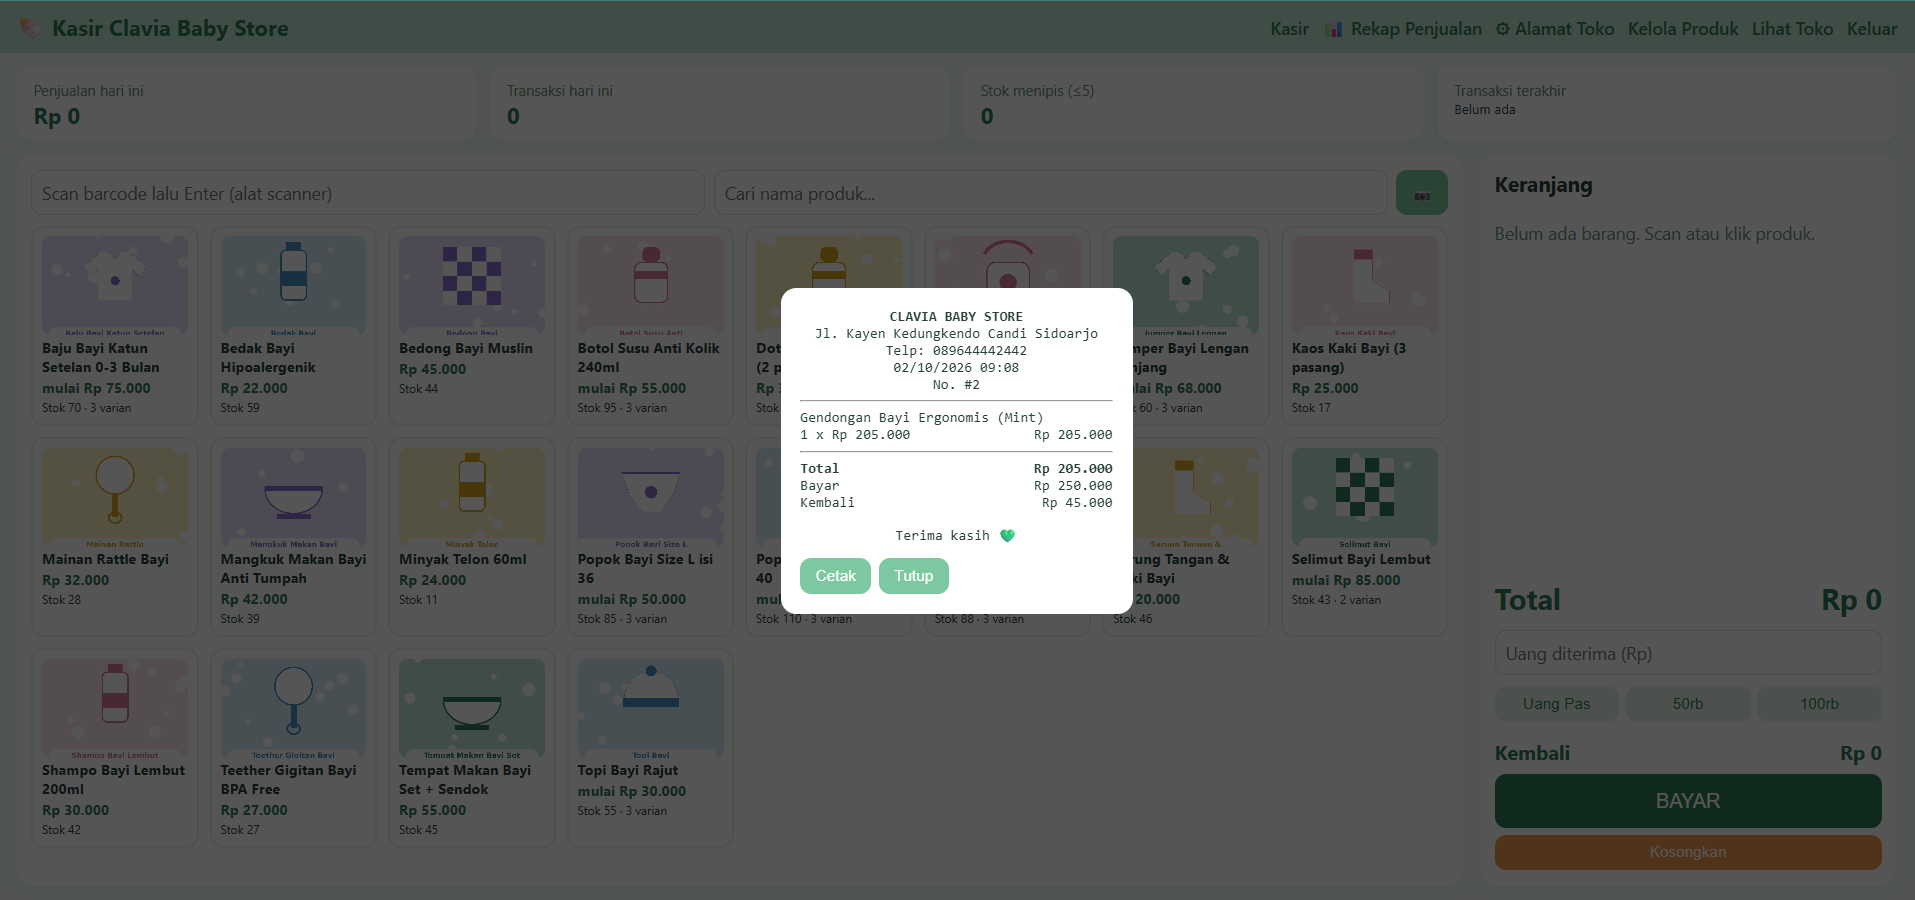
Task: Empty the cart with Kosongkan
Action: [x=1688, y=852]
